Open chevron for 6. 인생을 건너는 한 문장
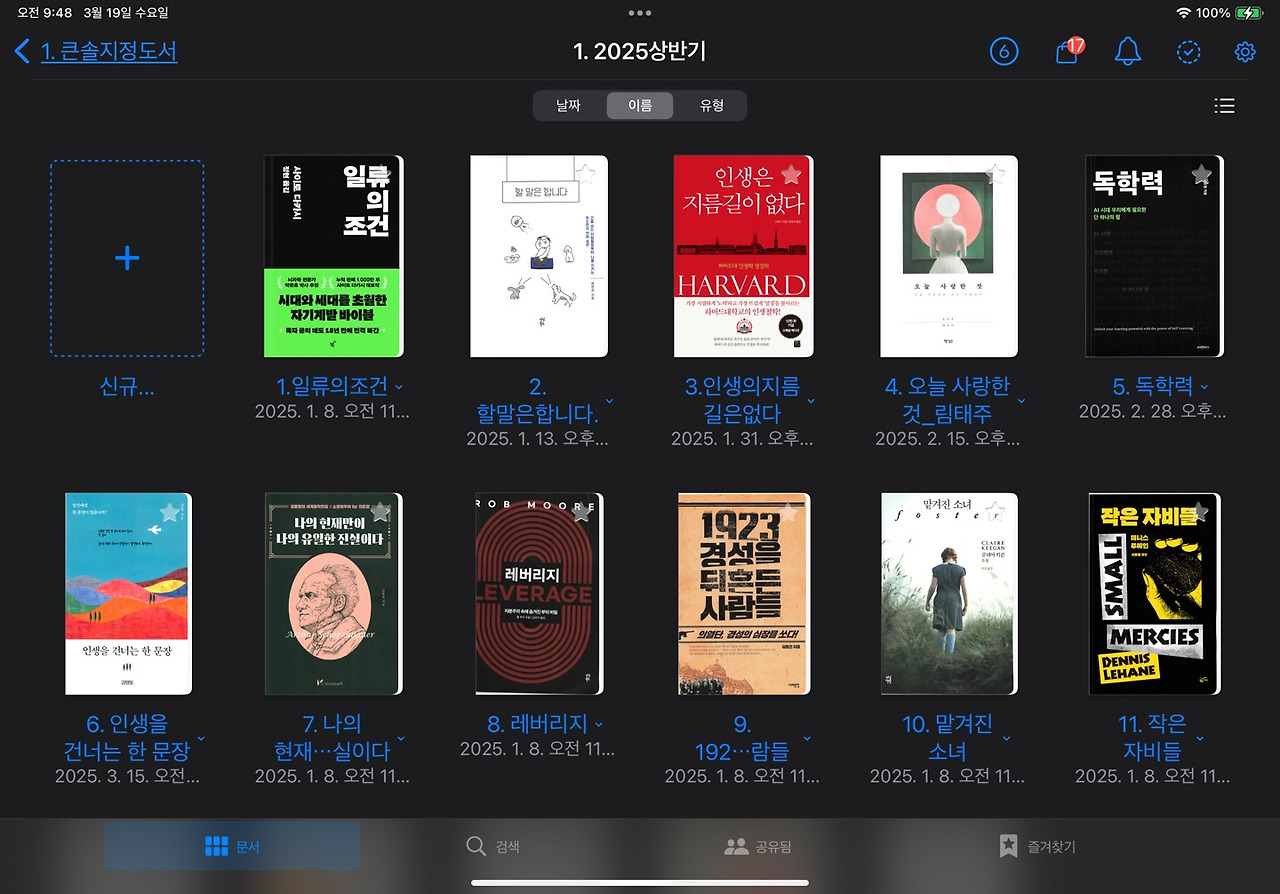The width and height of the screenshot is (1280, 894). pyautogui.click(x=201, y=739)
